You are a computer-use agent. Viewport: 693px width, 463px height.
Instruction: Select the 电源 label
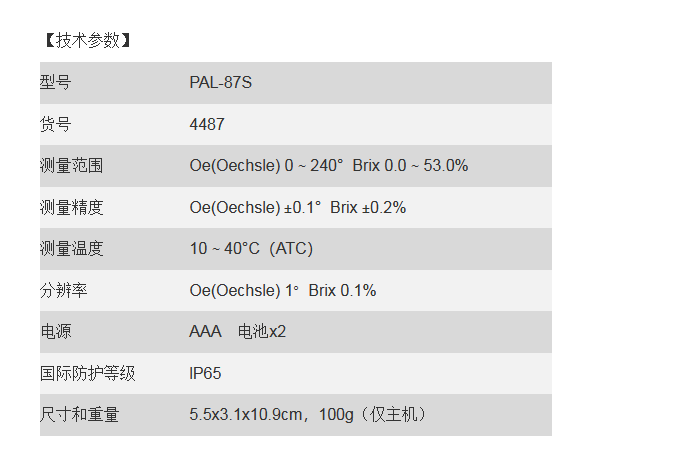[56, 332]
